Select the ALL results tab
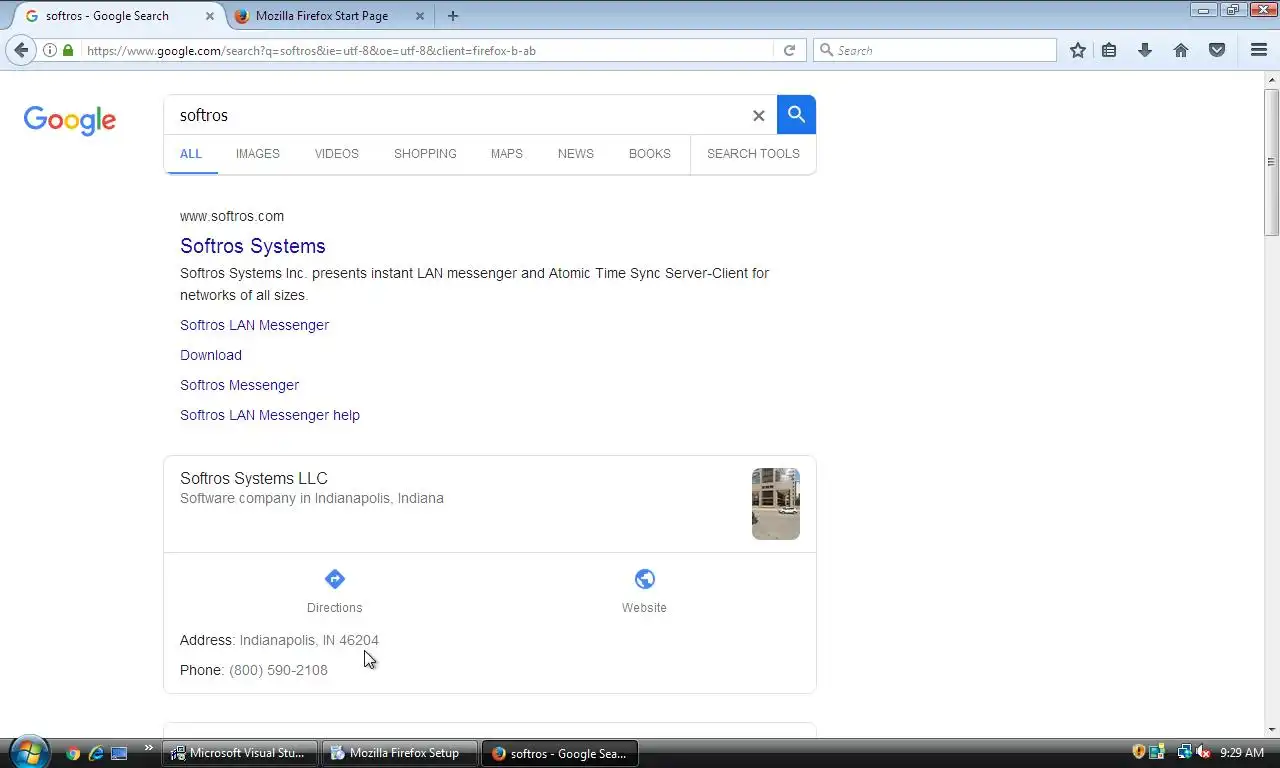 [x=191, y=154]
